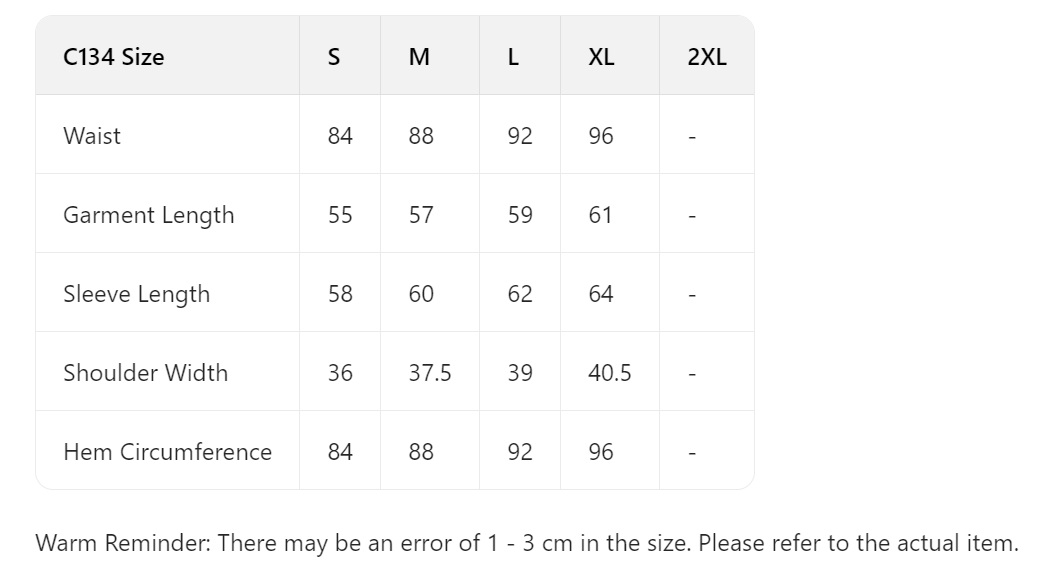Click the C134 Size header cell
The width and height of the screenshot is (1054, 583).
(x=113, y=57)
